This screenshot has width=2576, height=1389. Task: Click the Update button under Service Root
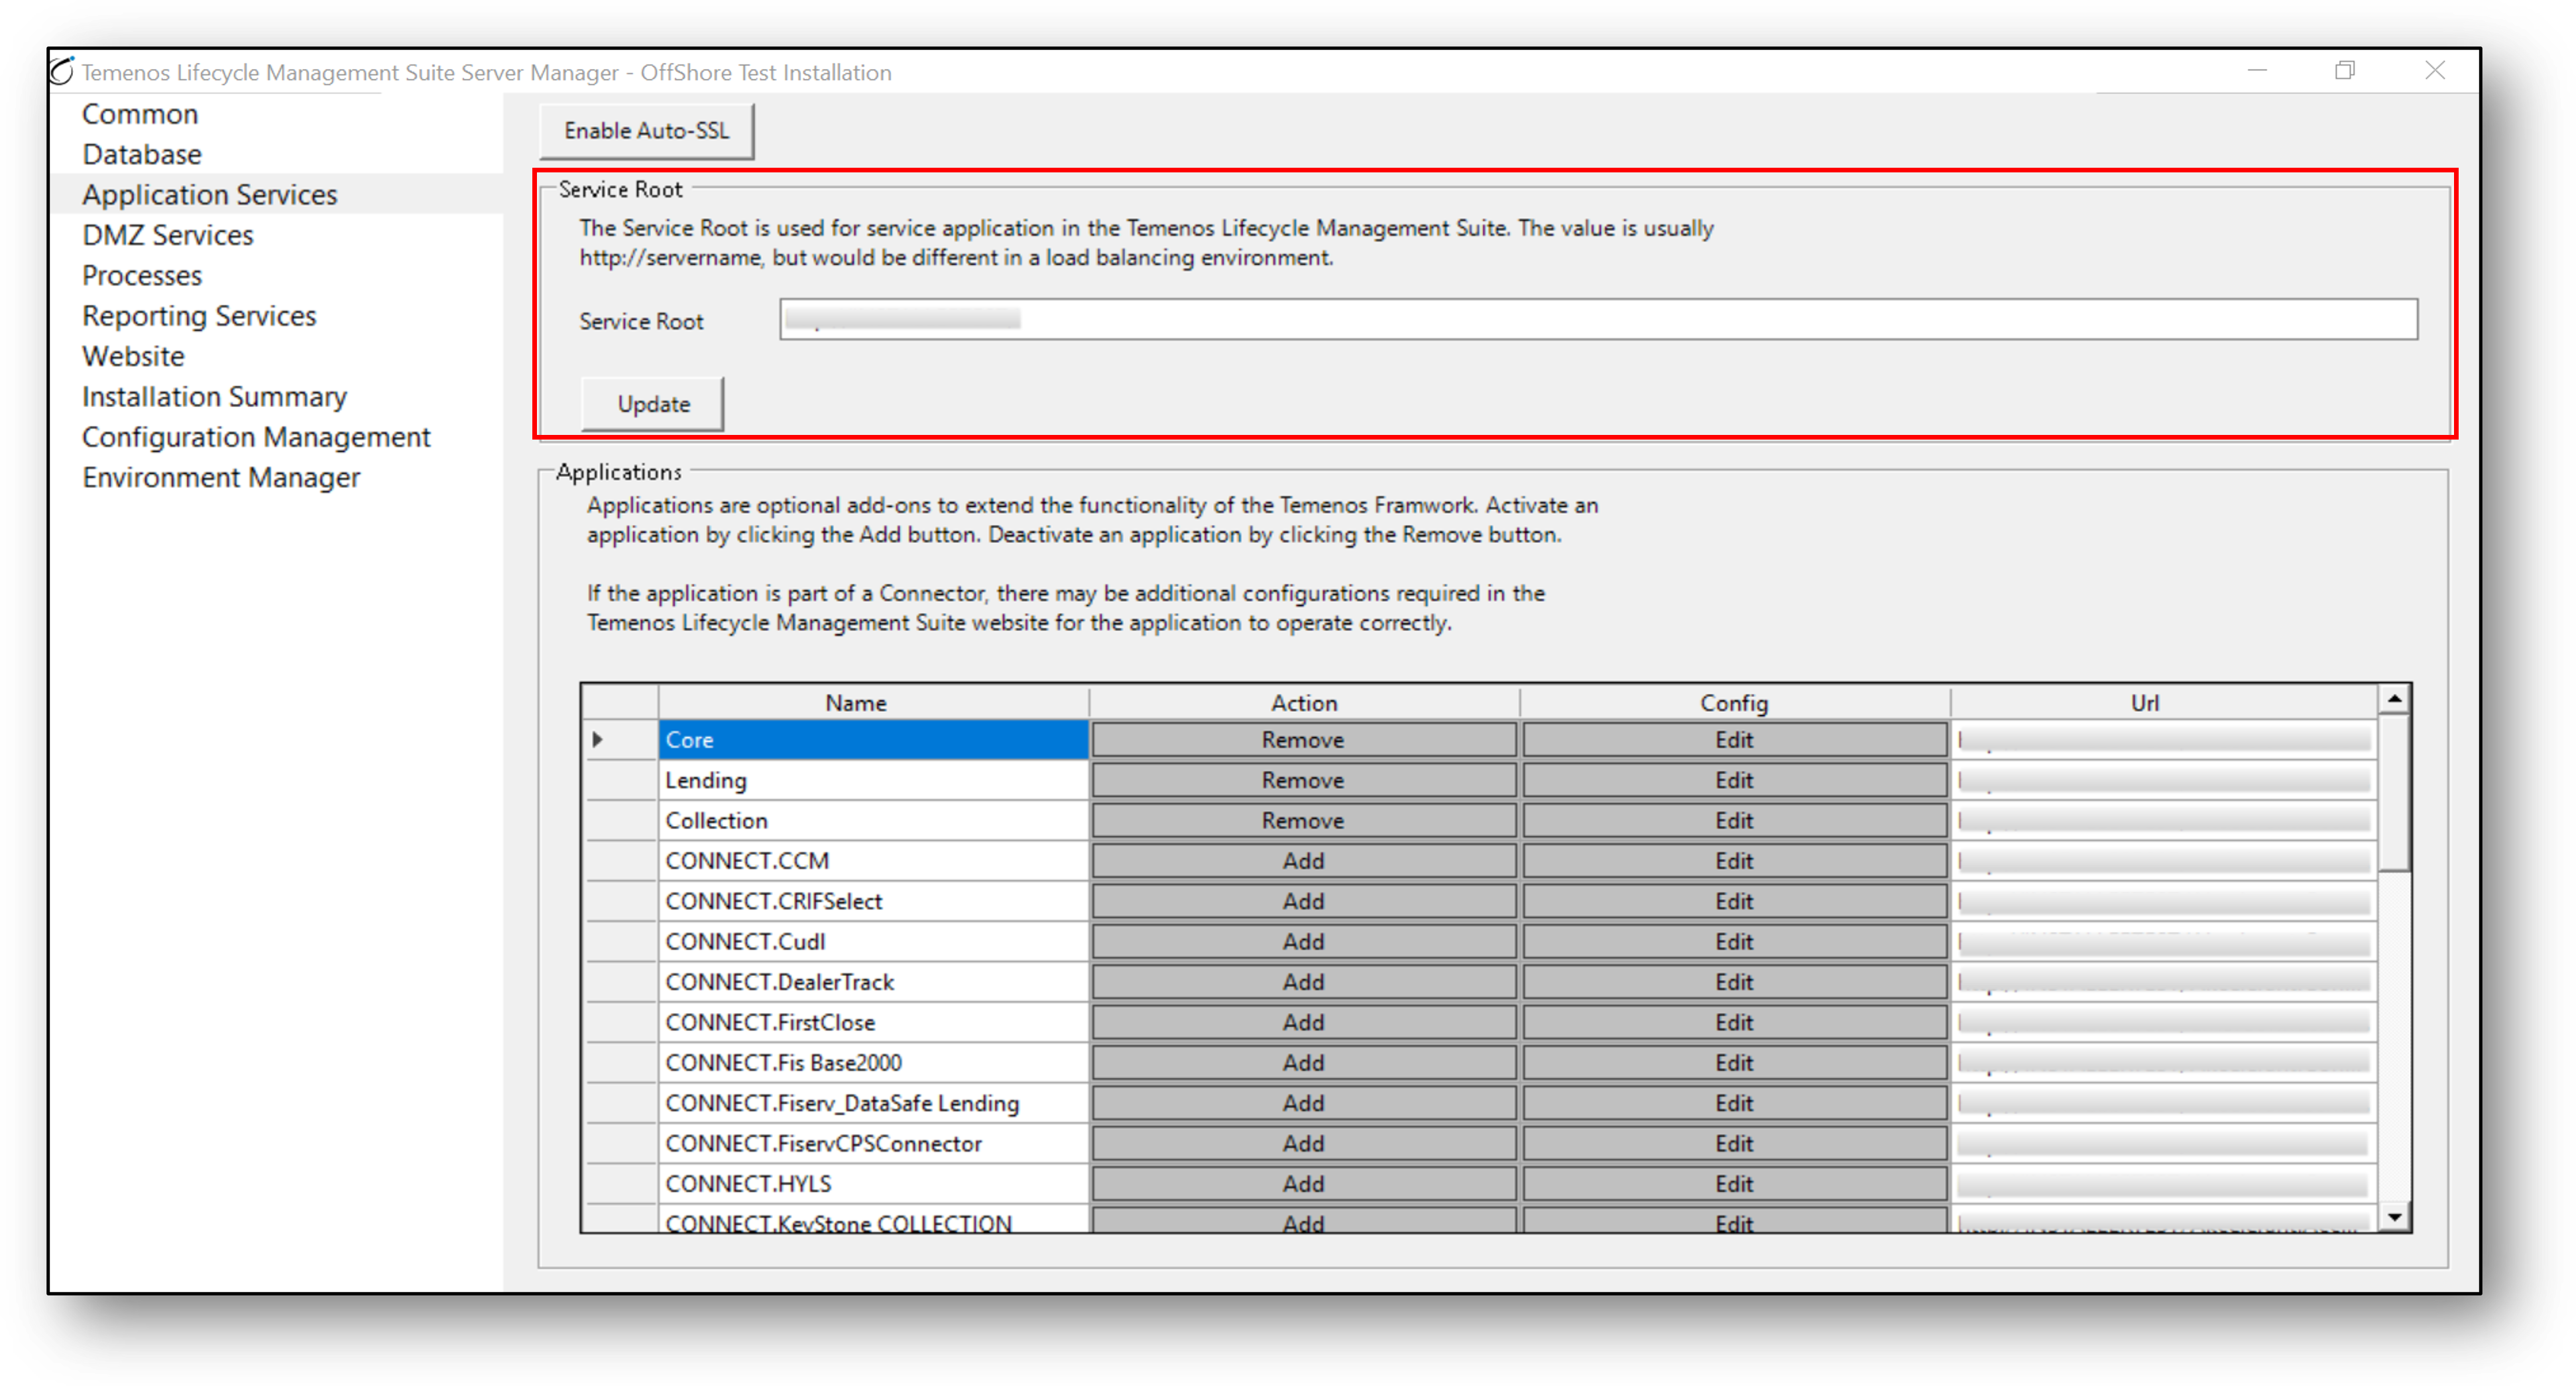point(653,404)
